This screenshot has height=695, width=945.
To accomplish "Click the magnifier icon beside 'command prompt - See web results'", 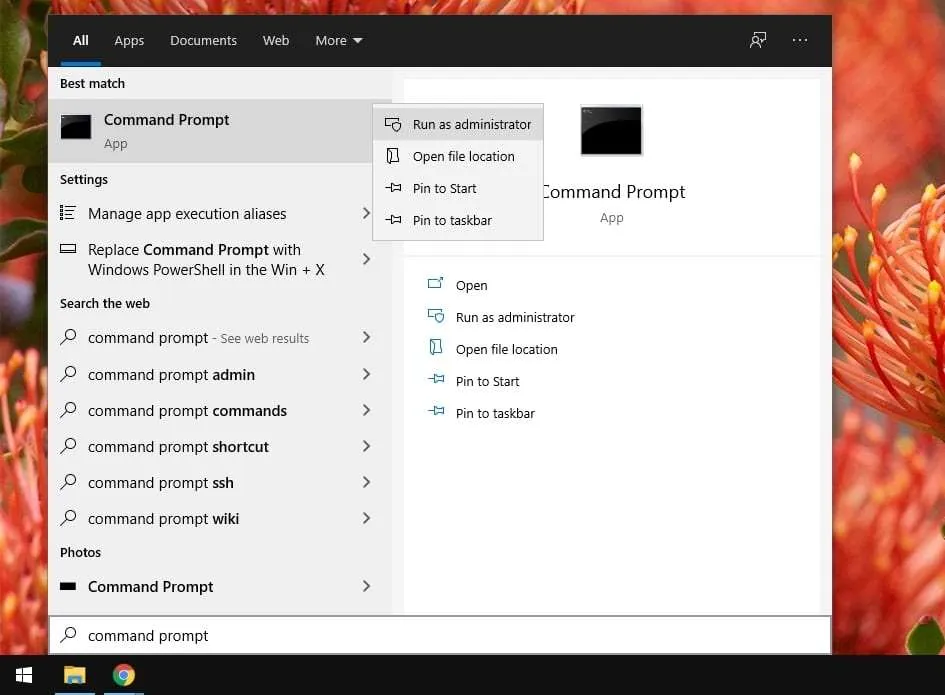I will [x=69, y=336].
